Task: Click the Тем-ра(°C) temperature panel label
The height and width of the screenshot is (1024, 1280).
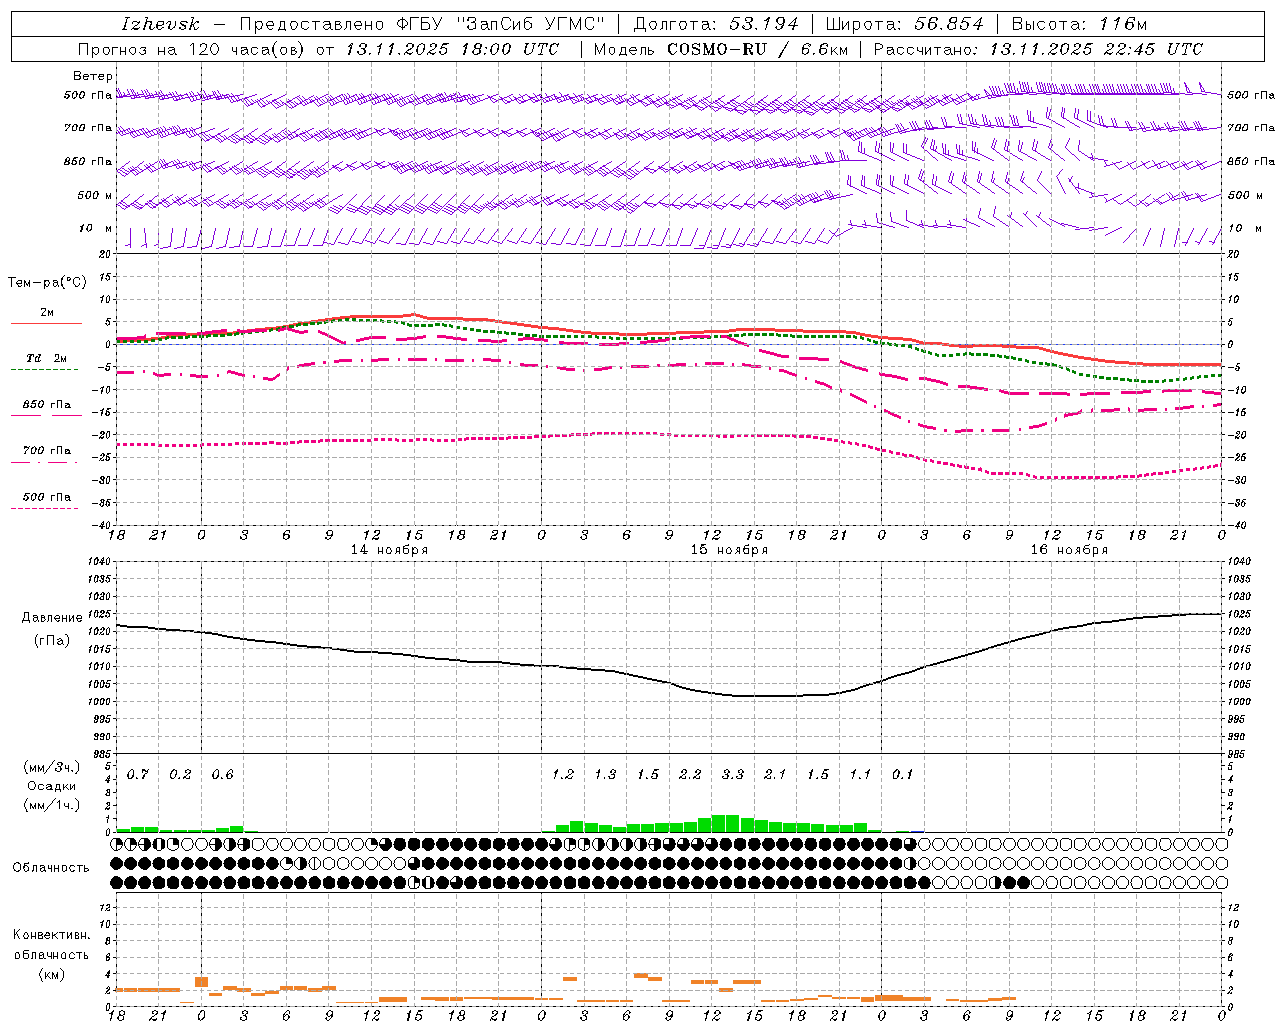Action: pos(47,283)
